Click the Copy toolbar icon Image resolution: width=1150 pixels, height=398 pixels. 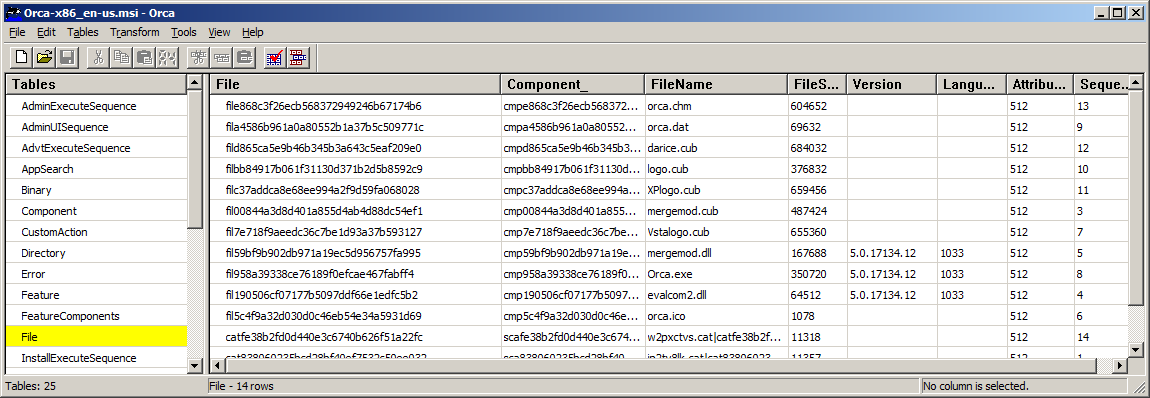[122, 56]
